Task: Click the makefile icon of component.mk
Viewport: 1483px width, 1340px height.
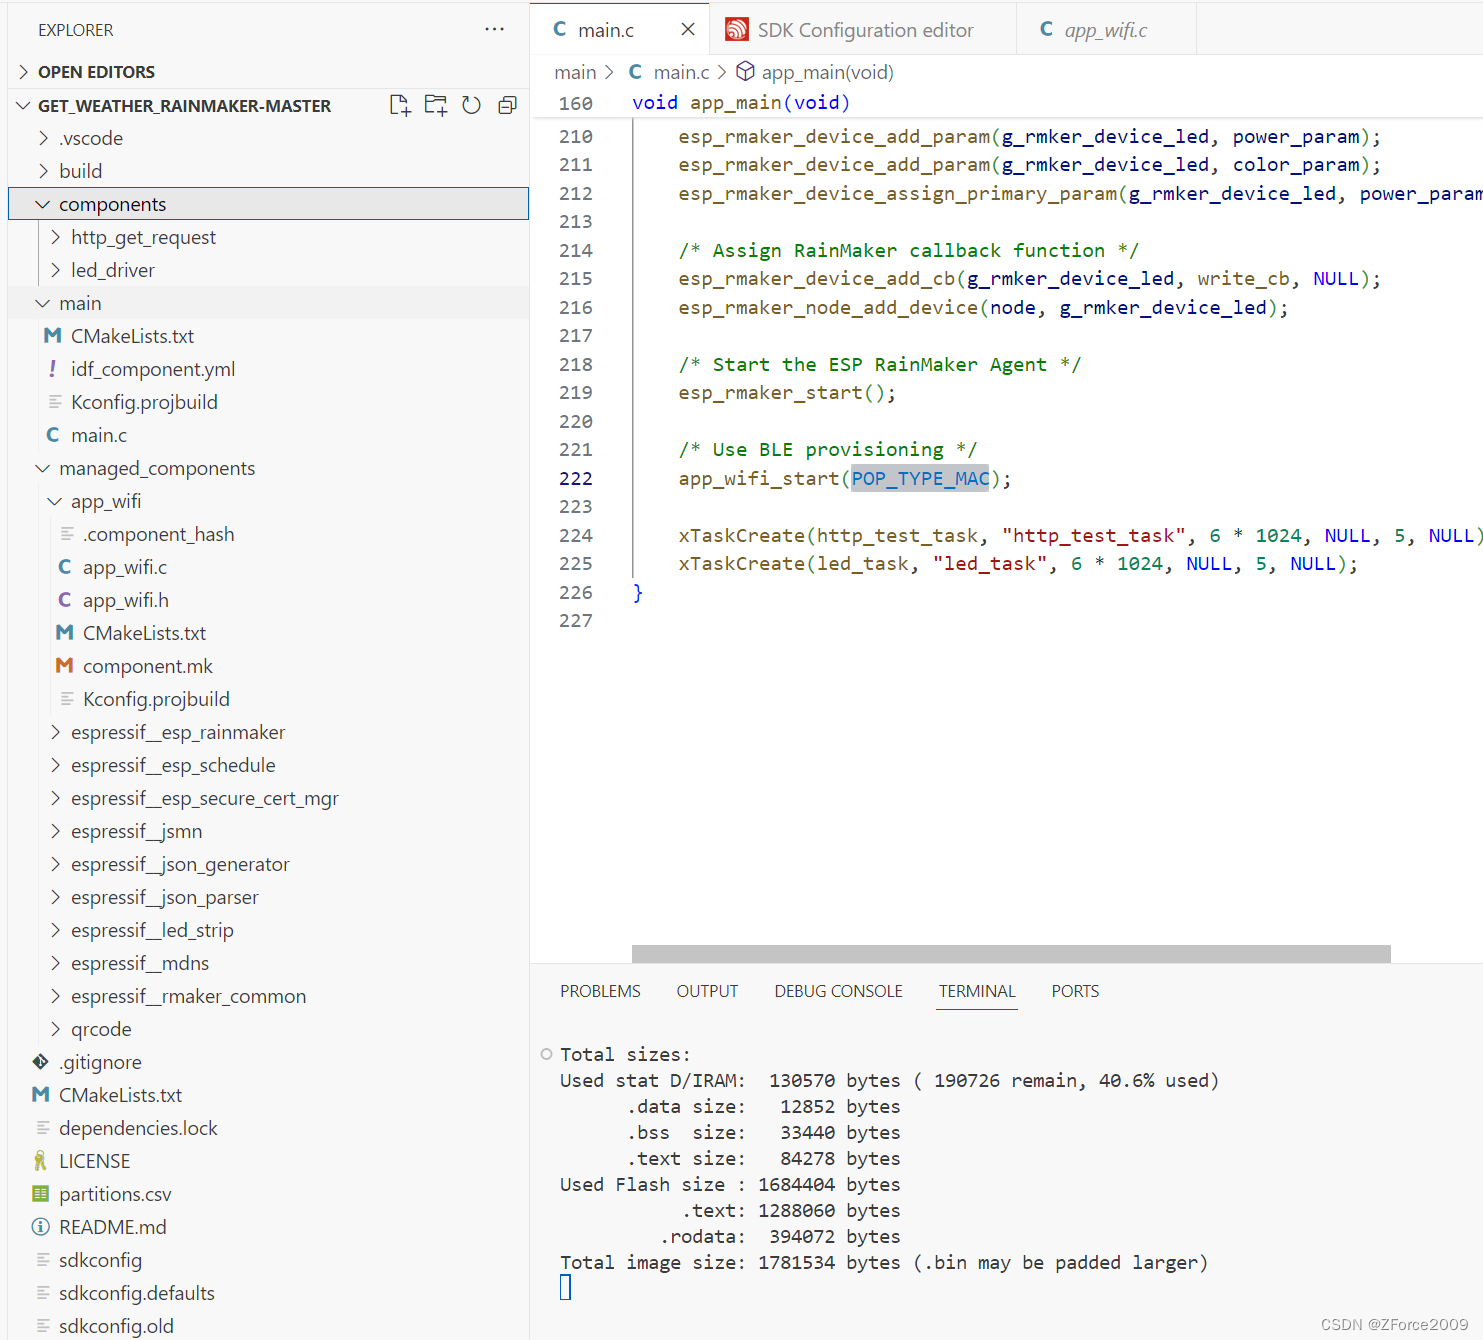Action: click(x=65, y=666)
